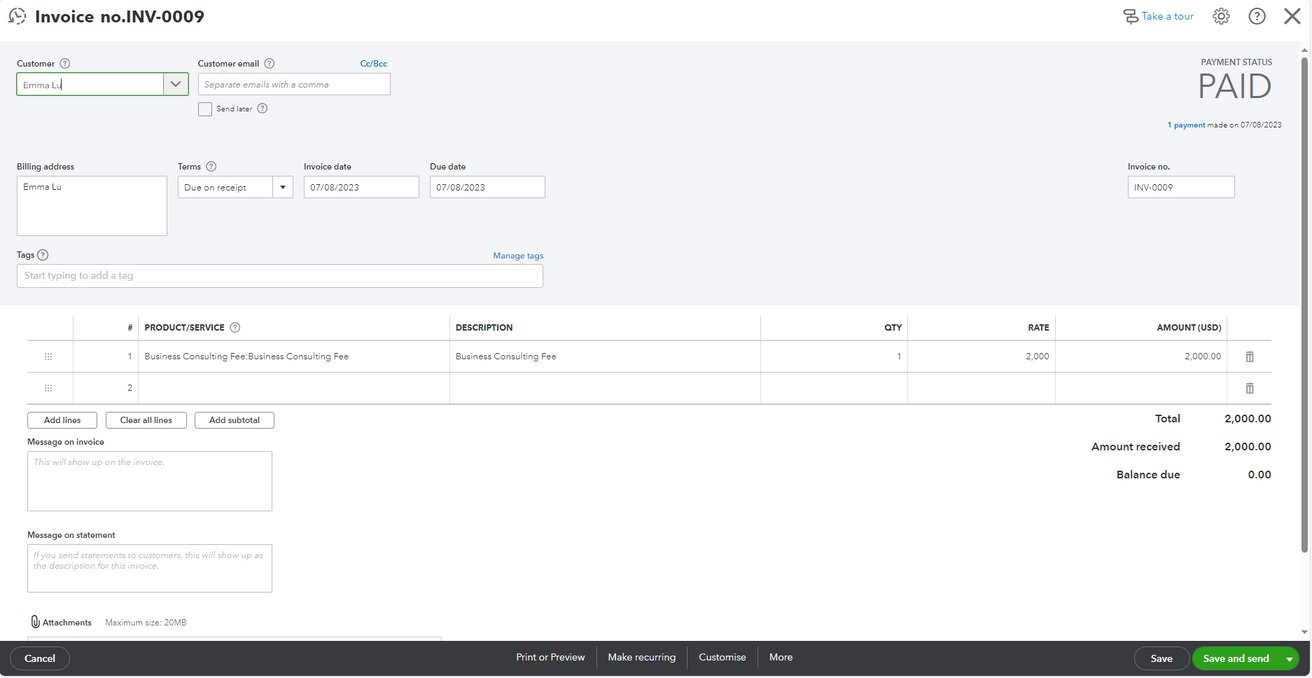Viewport: 1312px width, 678px height.
Task: Click the Send later help icon
Action: tap(262, 109)
